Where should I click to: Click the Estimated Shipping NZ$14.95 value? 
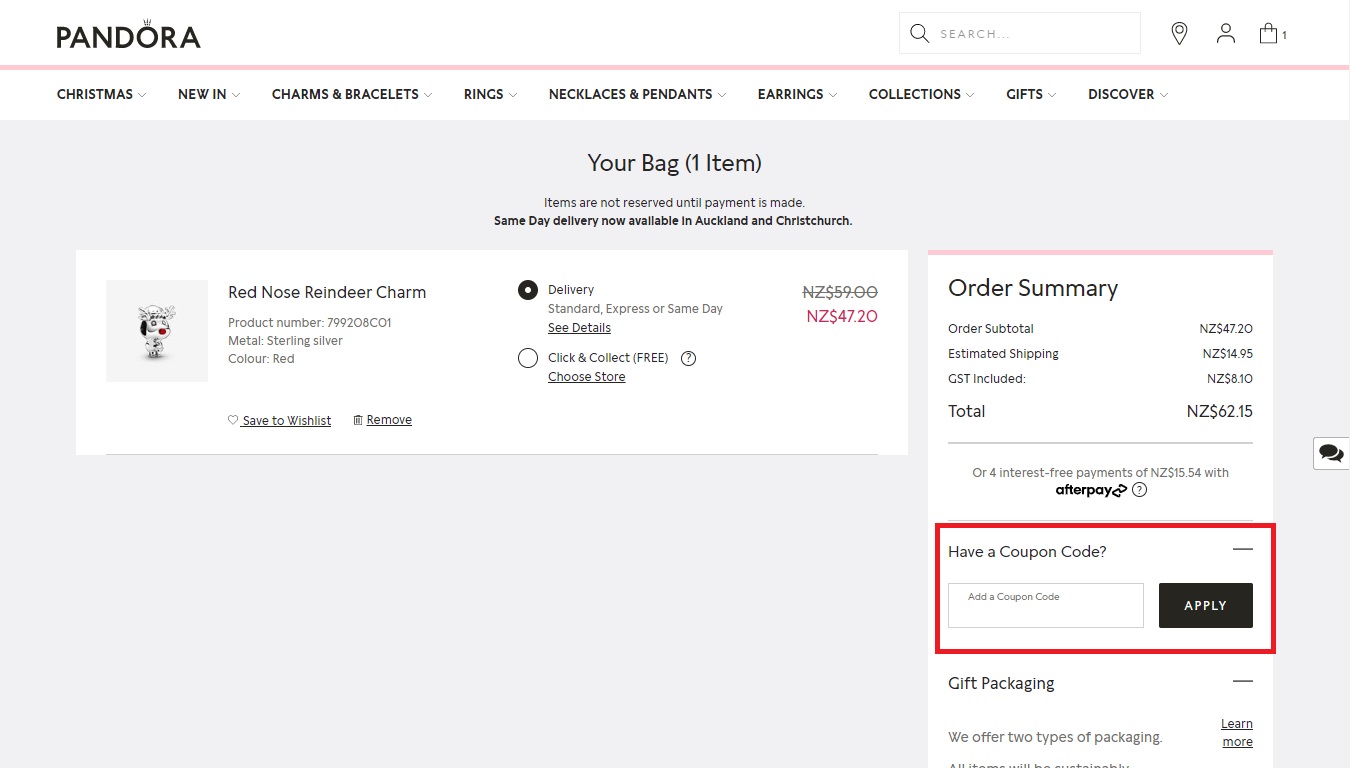(1227, 354)
